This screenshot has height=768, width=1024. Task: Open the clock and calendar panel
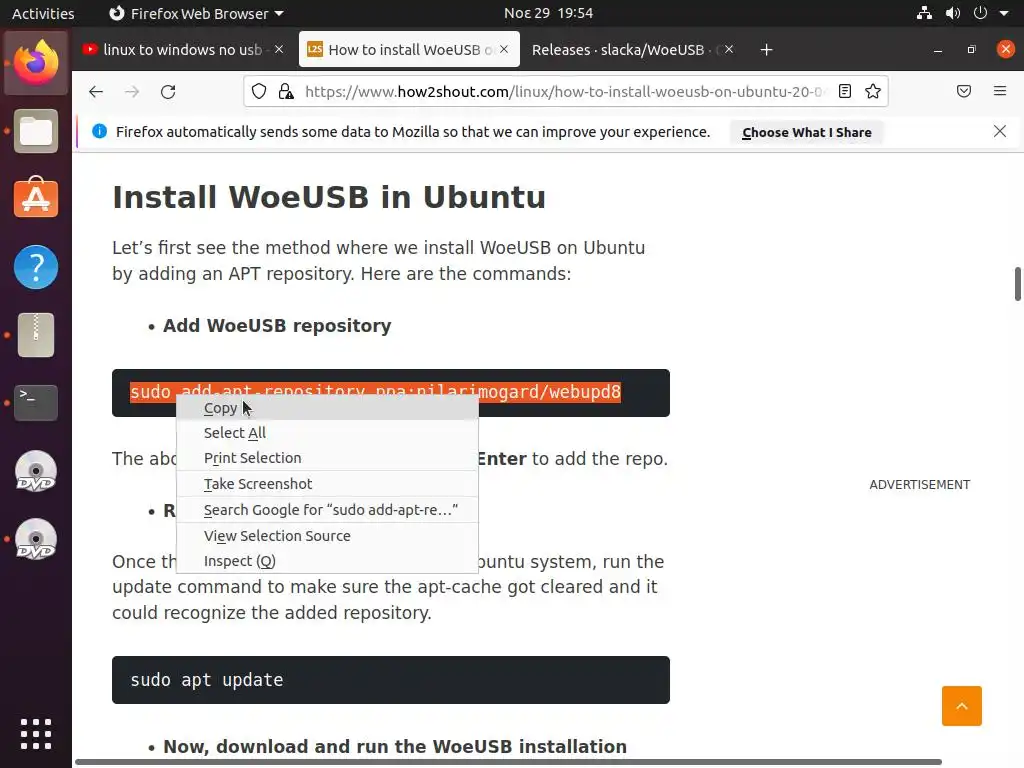pos(549,13)
